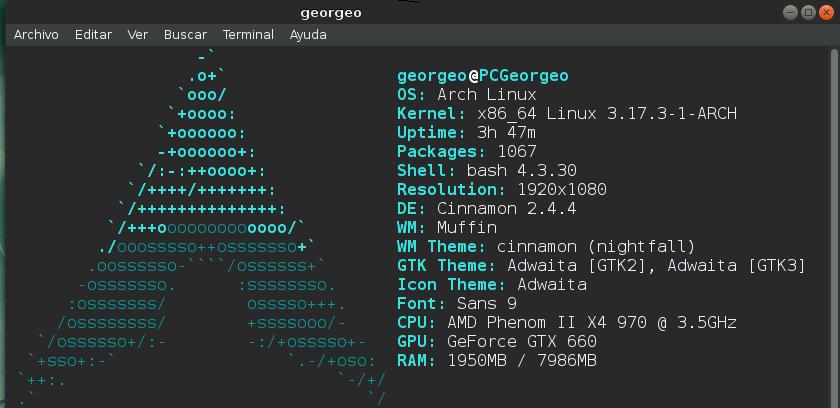Click the CPU AMD Phenom II line
The image size is (840, 408).
click(x=567, y=322)
